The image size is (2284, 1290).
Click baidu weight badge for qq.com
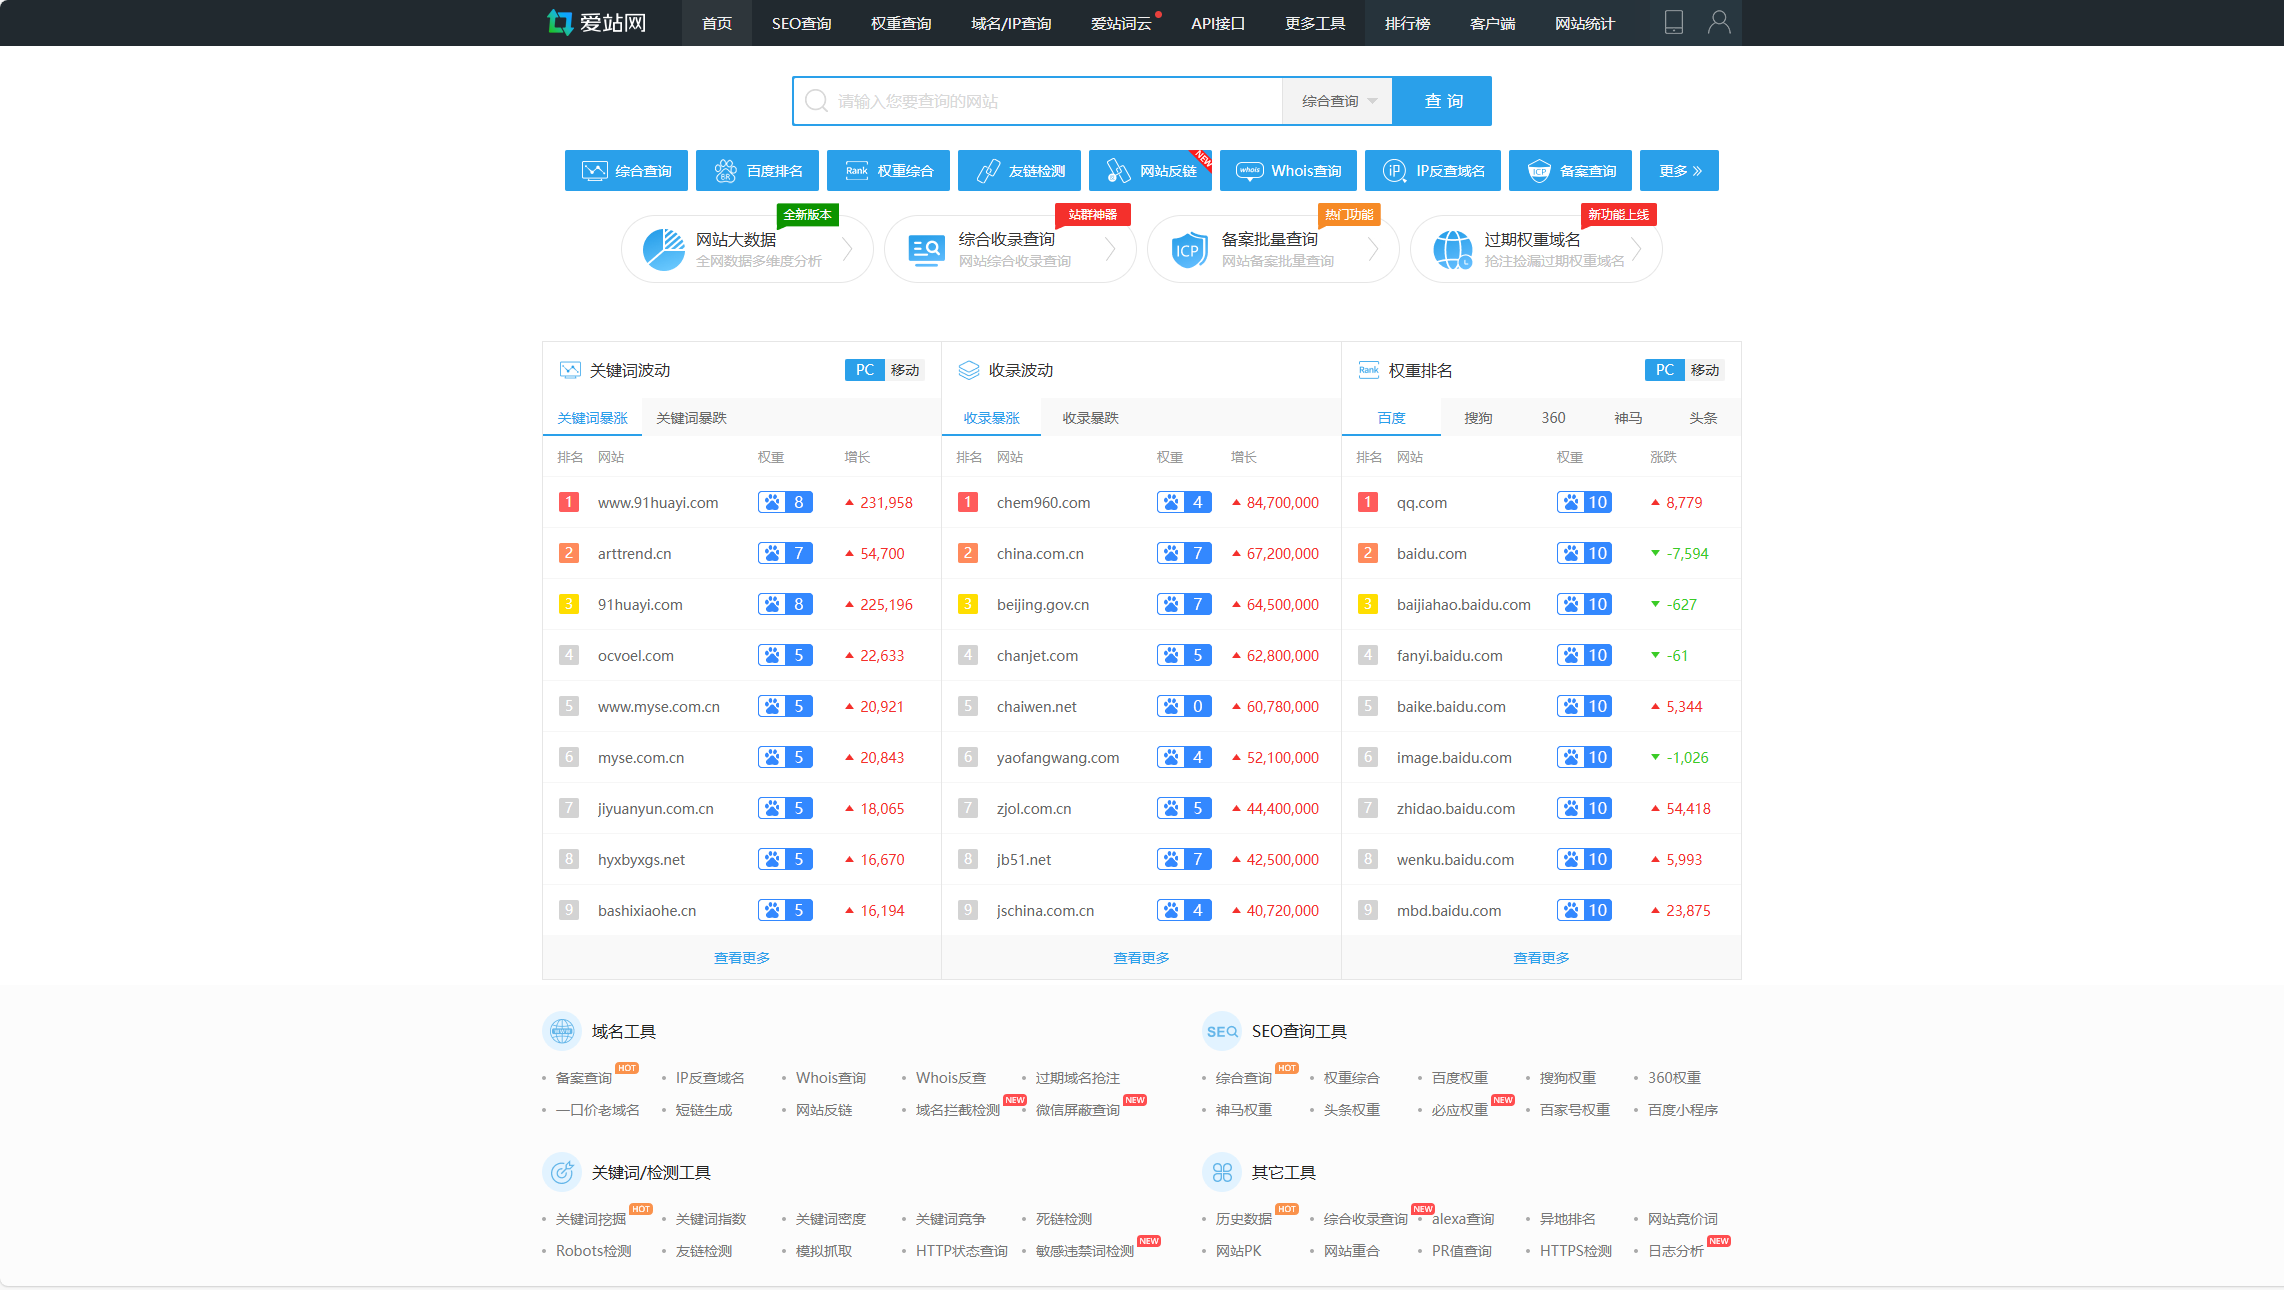click(1584, 502)
